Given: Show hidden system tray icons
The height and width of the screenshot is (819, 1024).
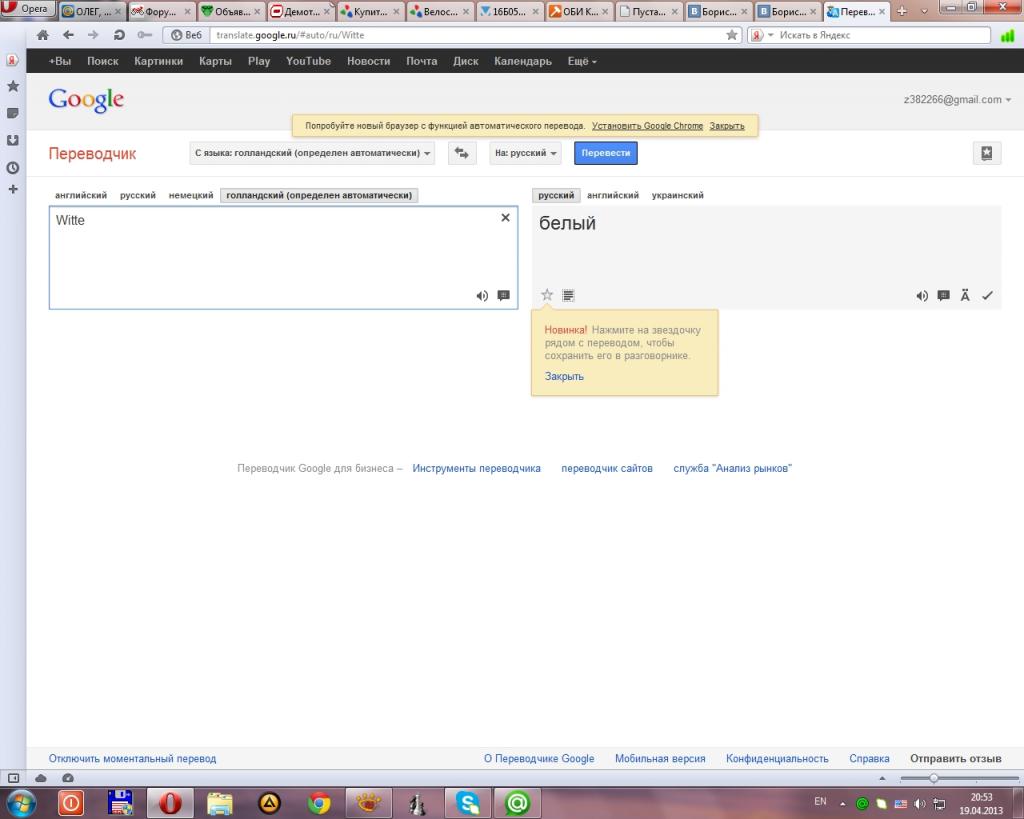Looking at the screenshot, I should [x=842, y=804].
